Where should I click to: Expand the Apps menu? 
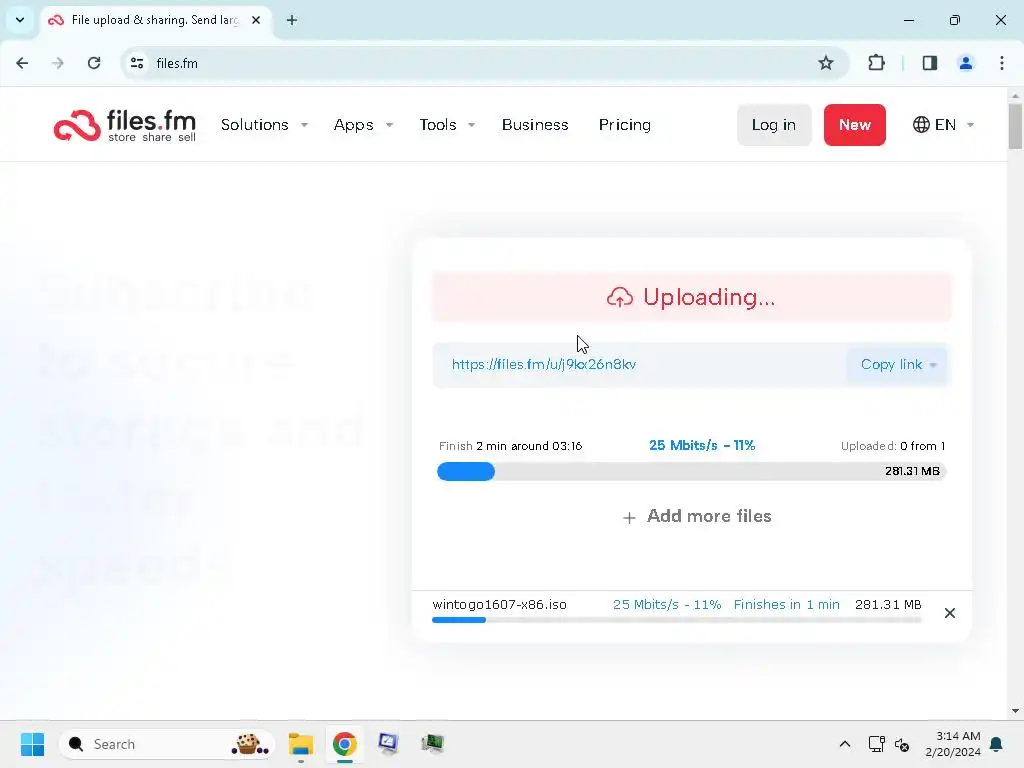pos(363,125)
